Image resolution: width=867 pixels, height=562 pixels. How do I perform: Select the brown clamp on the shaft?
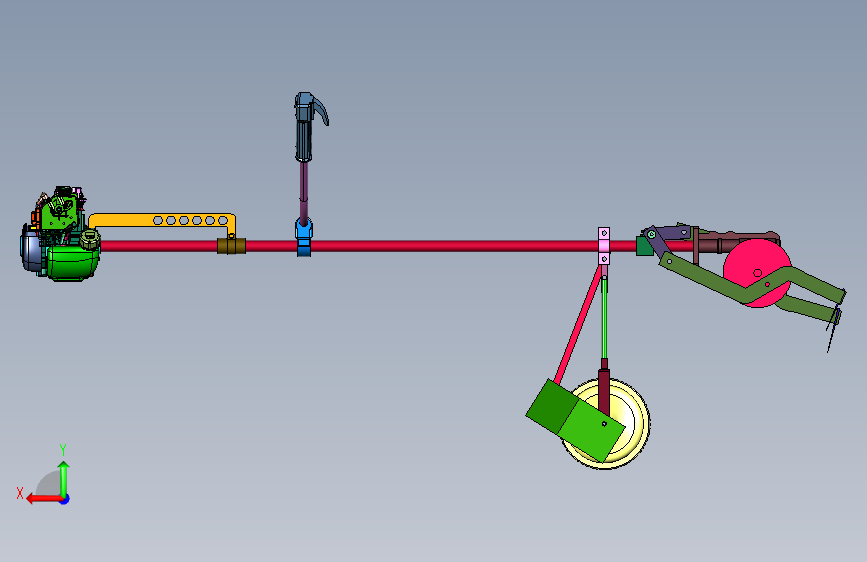point(231,246)
